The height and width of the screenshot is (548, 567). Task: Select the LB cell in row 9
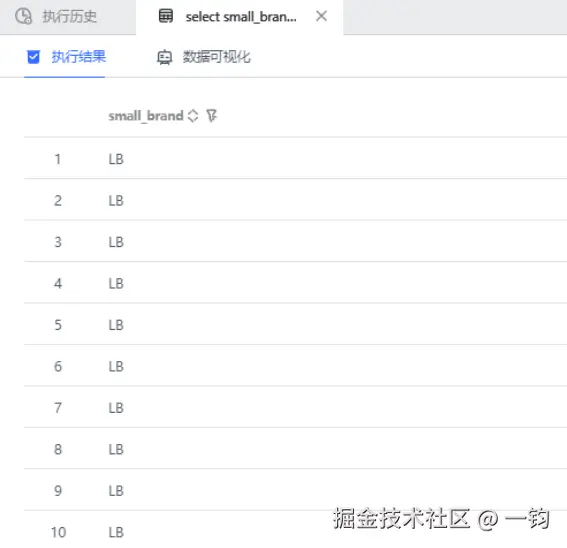116,491
